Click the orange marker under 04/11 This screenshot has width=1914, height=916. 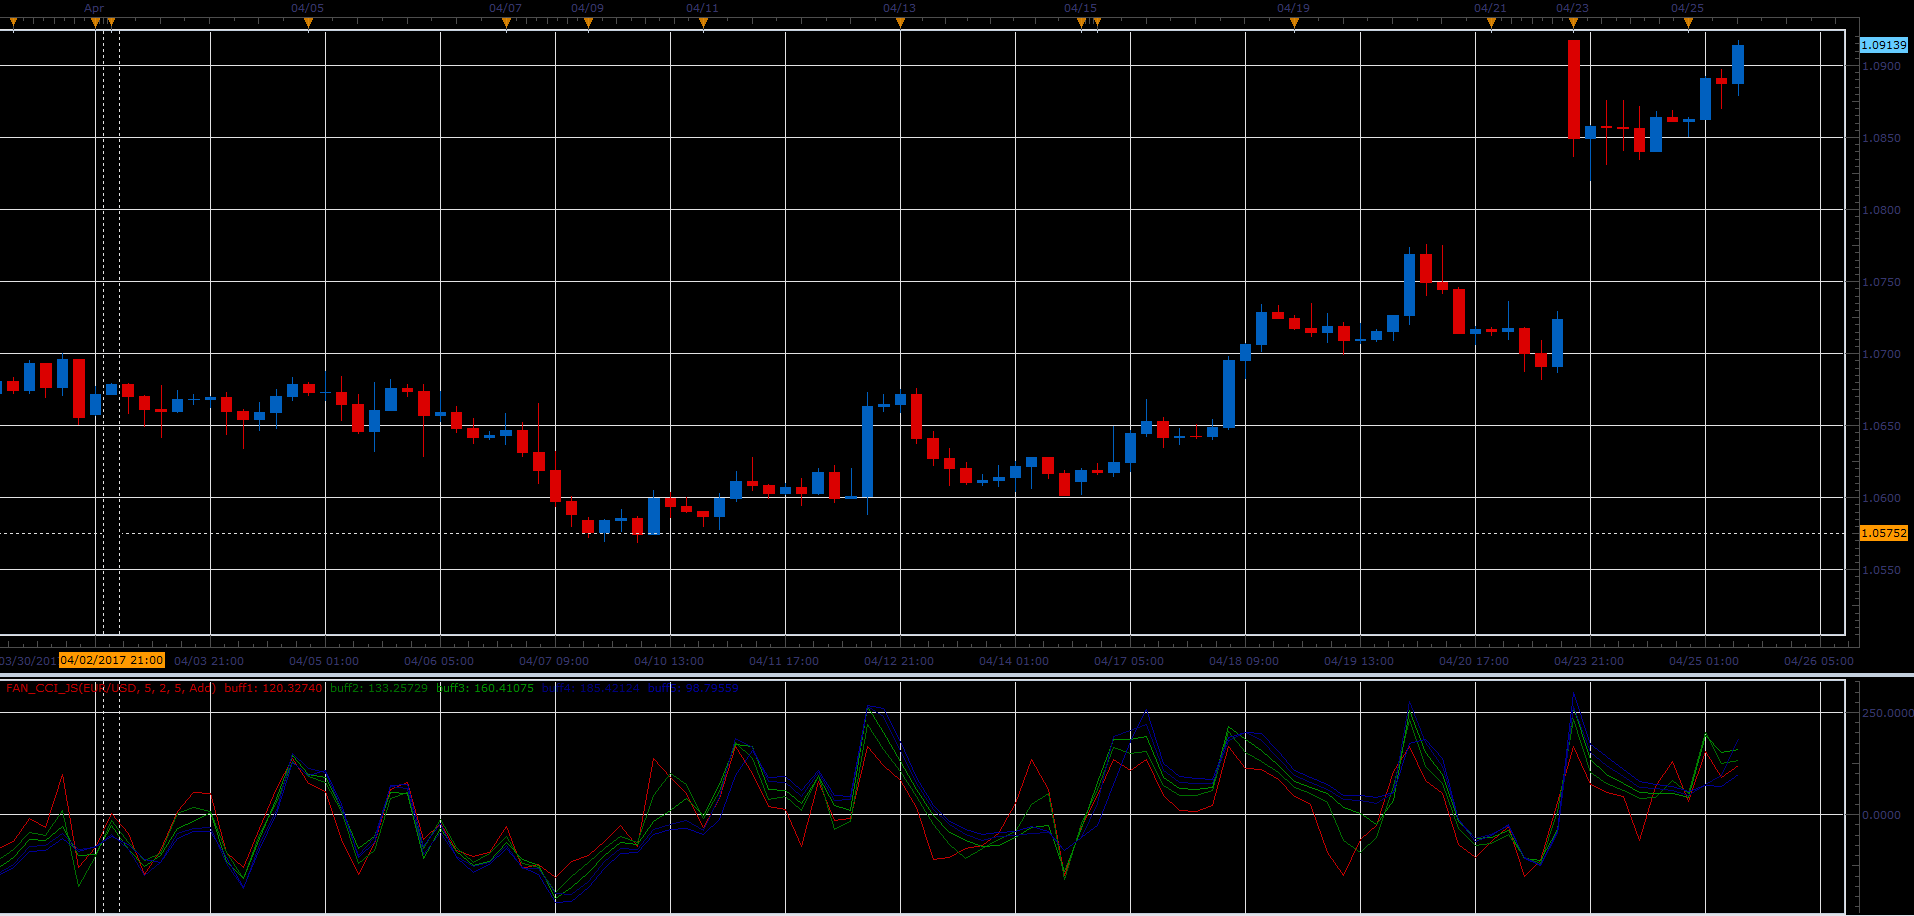[x=703, y=22]
